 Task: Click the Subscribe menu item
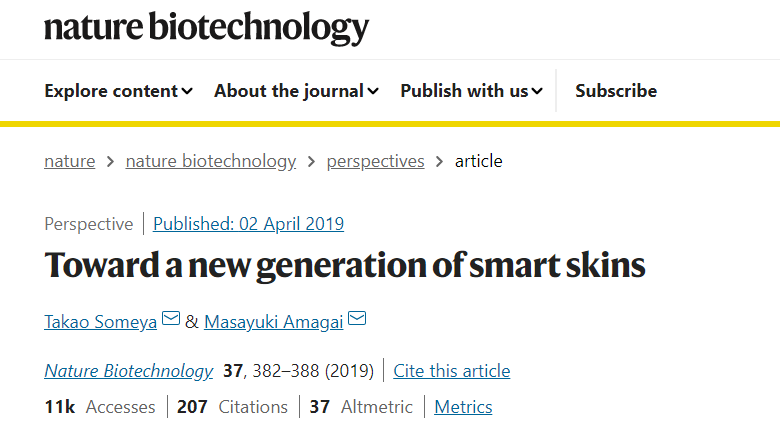click(616, 91)
